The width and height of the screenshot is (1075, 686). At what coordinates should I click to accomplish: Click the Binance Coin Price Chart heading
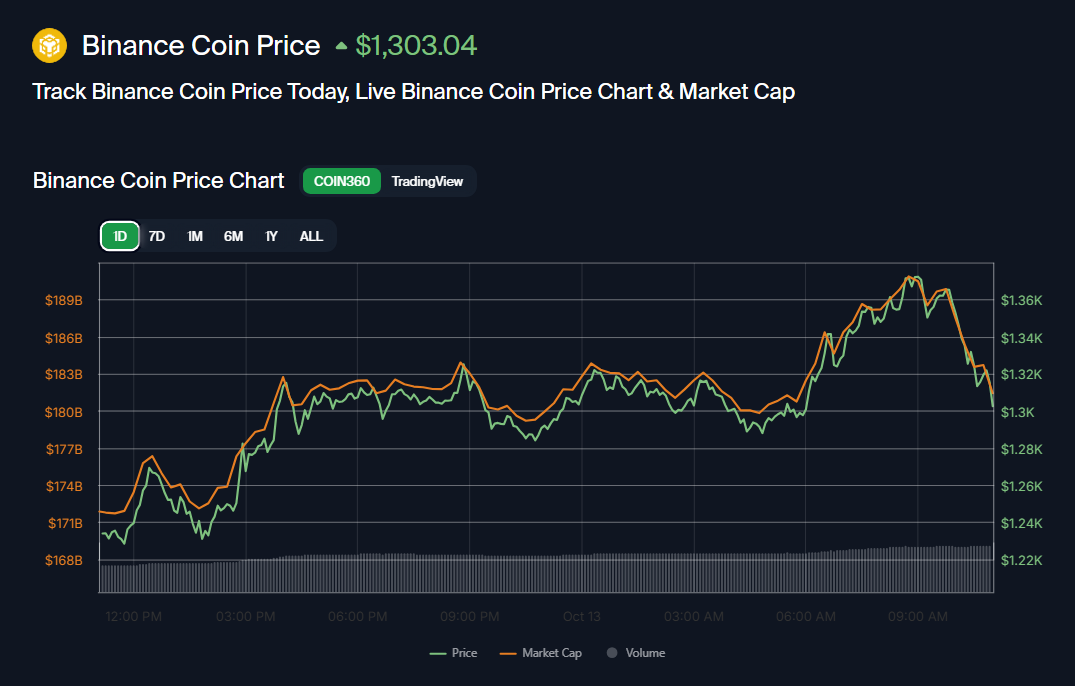159,181
